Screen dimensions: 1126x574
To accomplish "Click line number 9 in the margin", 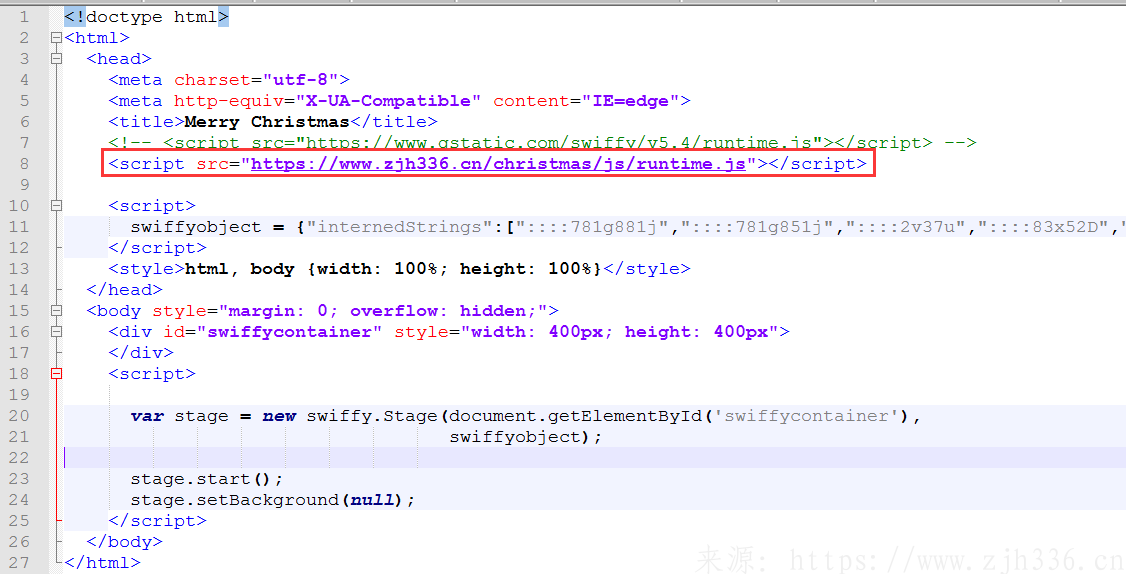I will tap(24, 185).
